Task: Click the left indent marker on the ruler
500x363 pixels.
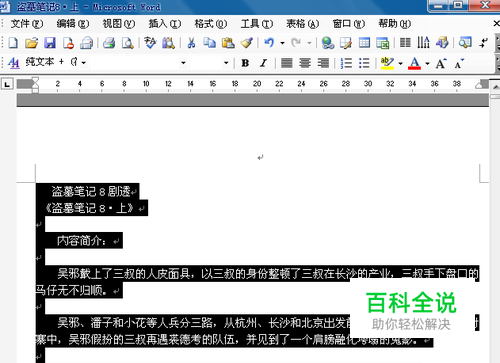Action: coord(35,90)
